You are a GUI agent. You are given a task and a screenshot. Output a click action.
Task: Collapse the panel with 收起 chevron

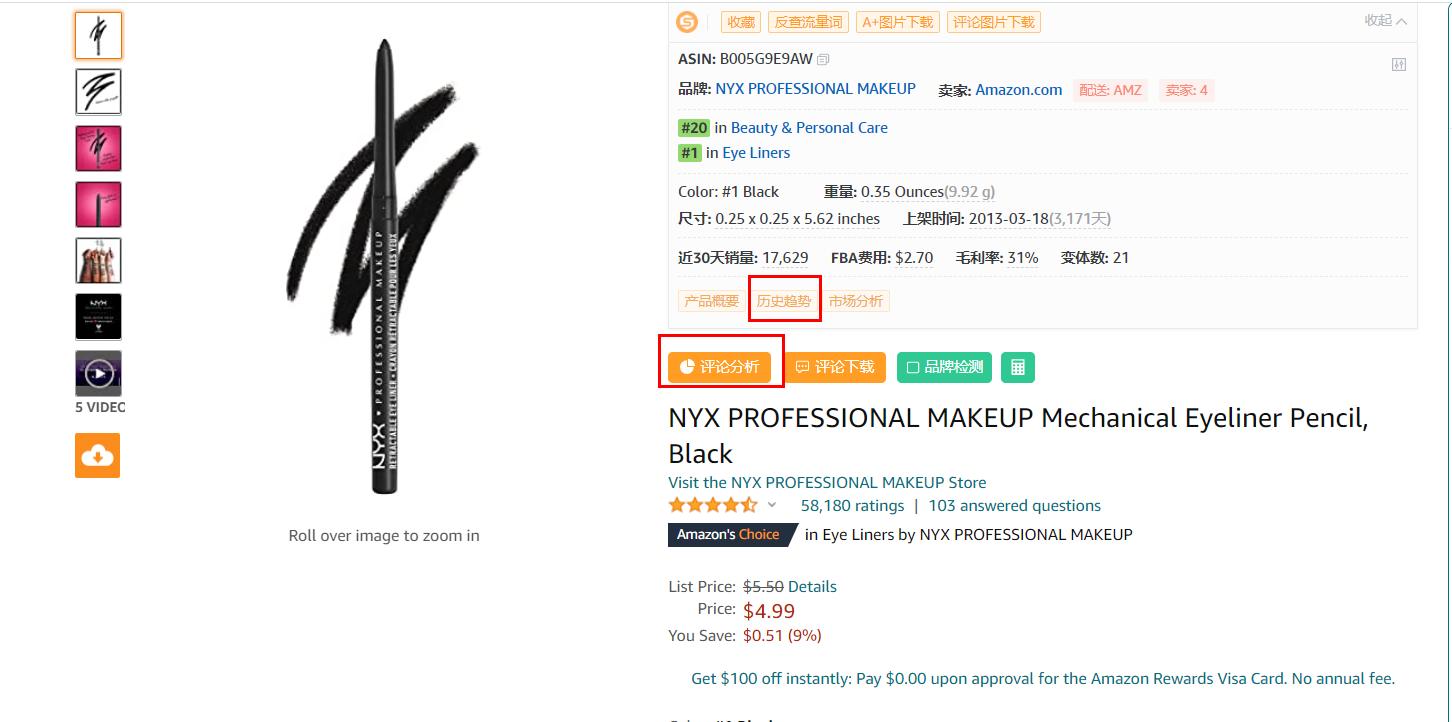(x=1386, y=21)
